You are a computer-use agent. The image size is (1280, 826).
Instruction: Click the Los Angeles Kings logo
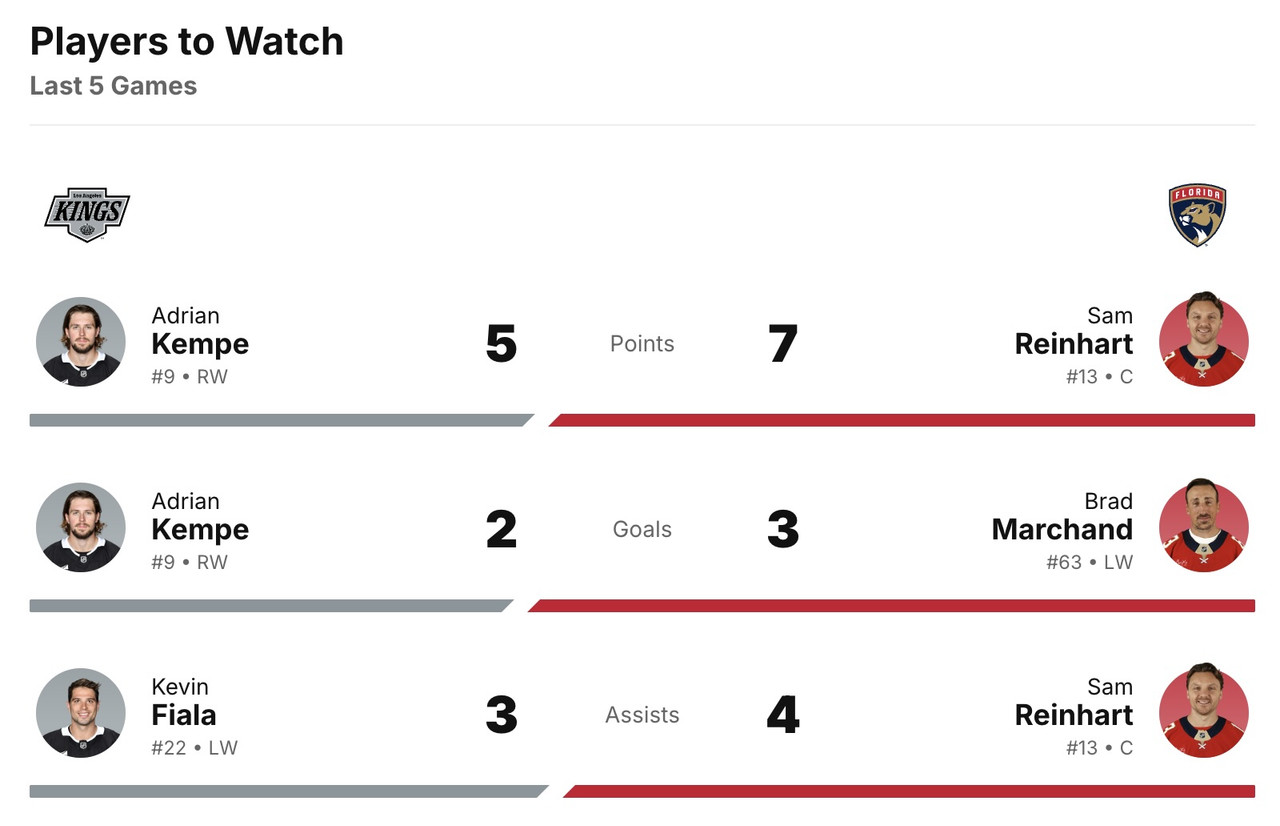pos(87,214)
